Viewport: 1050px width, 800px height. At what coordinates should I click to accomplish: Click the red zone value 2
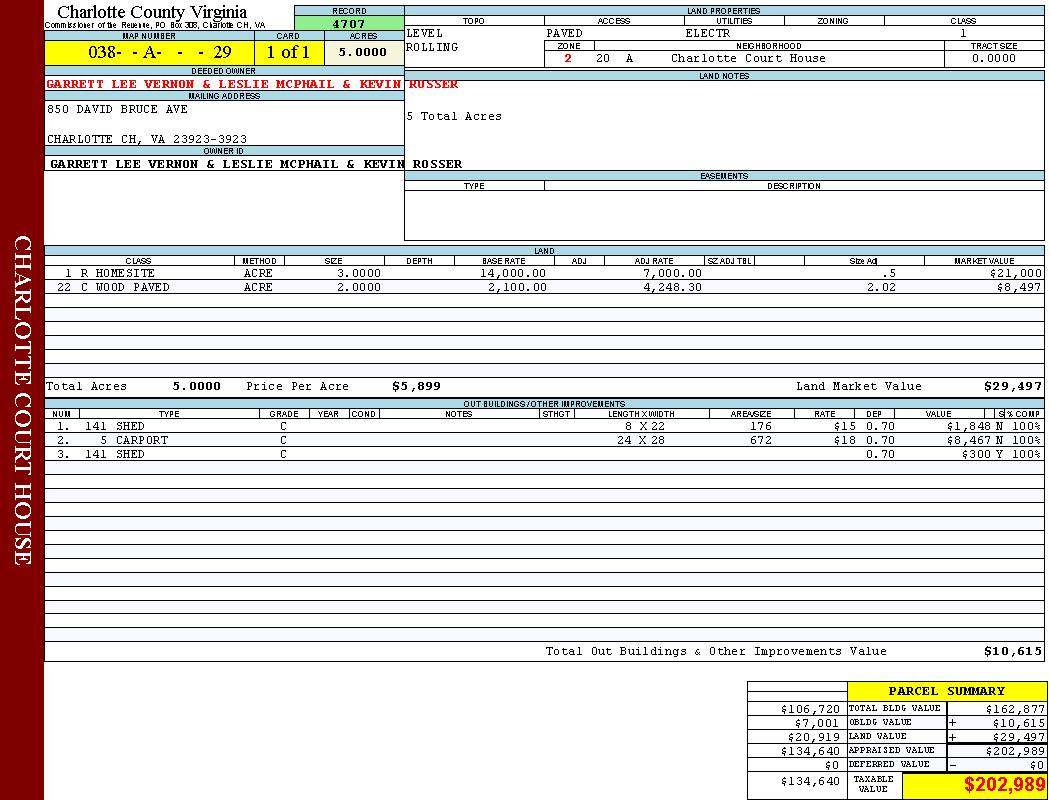click(x=568, y=59)
